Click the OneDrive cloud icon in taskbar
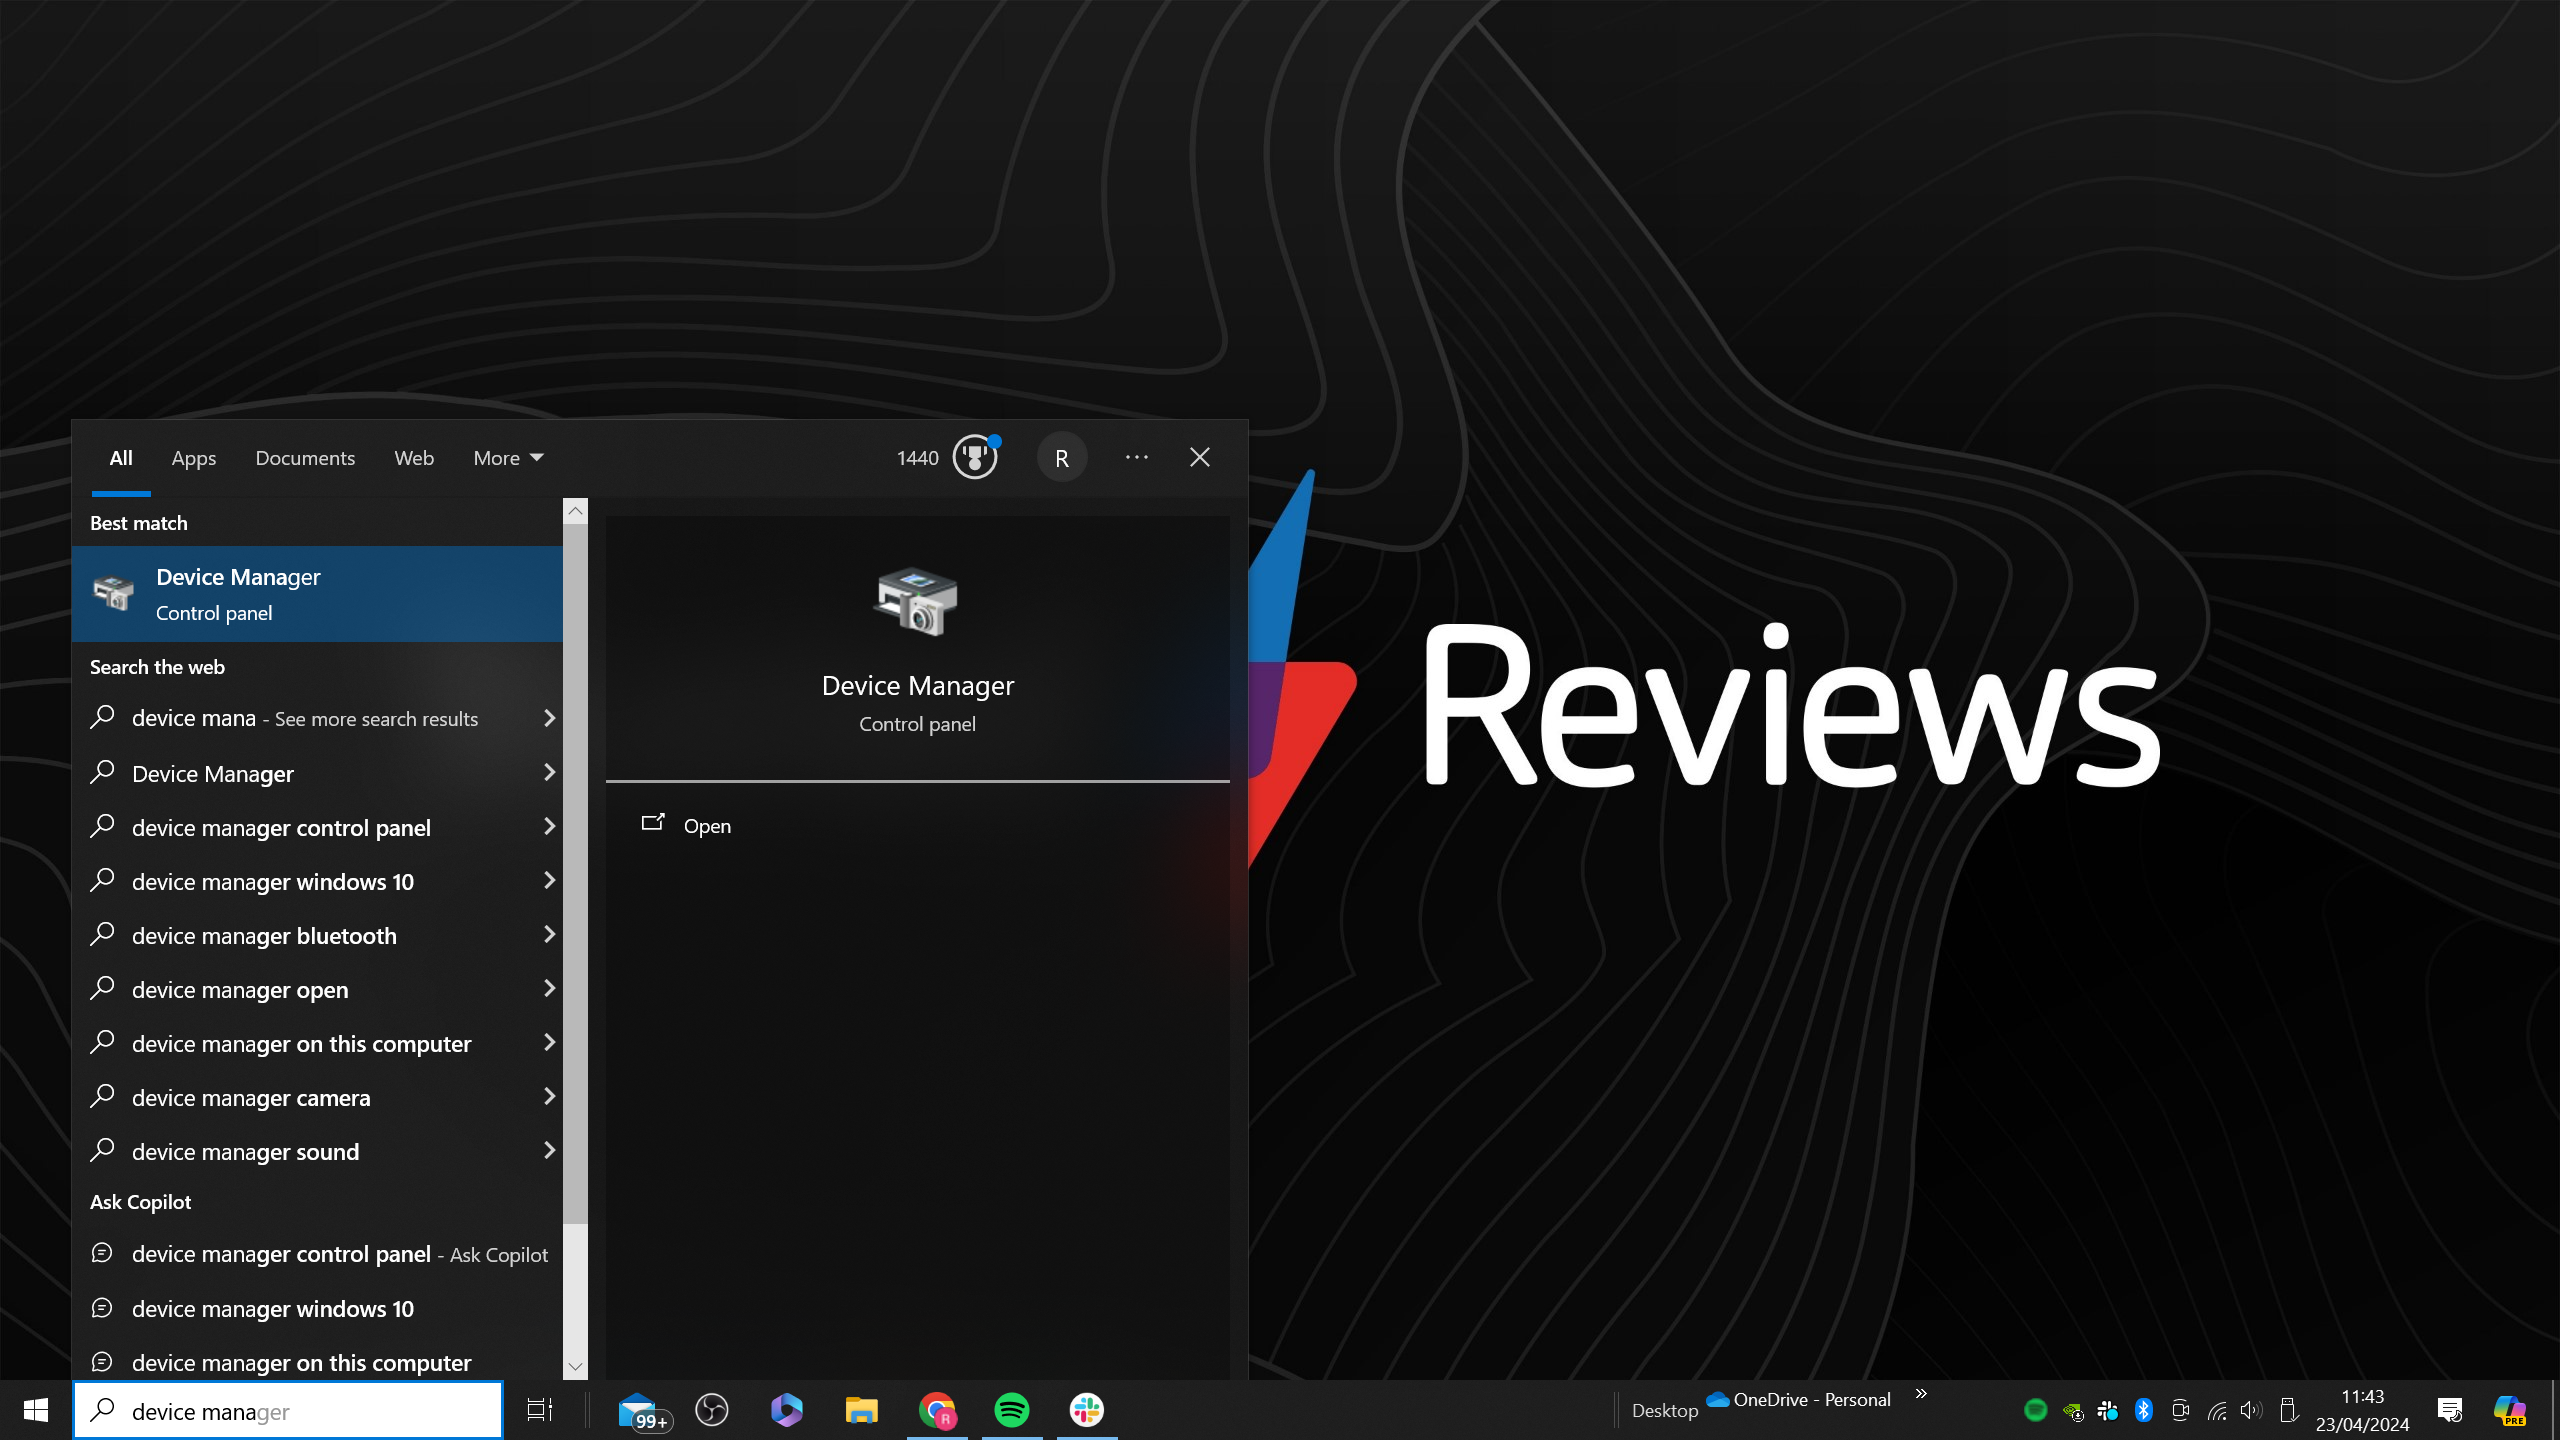 [x=1717, y=1399]
